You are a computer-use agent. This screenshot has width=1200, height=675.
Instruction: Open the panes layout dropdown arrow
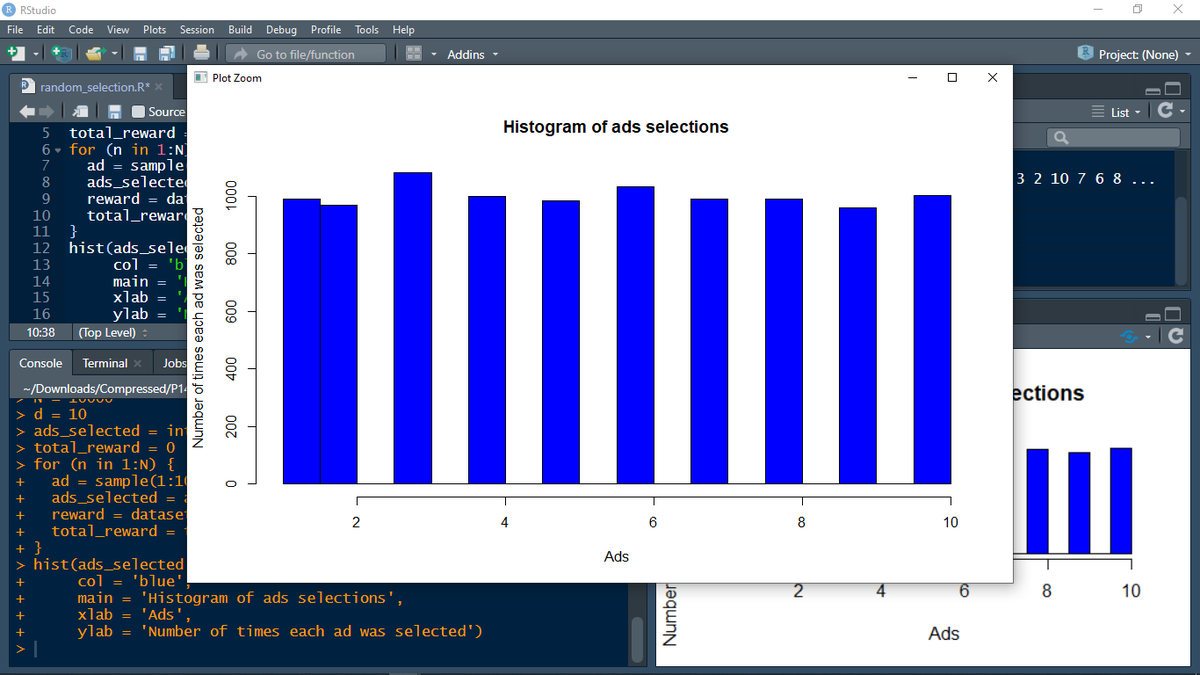[433, 54]
